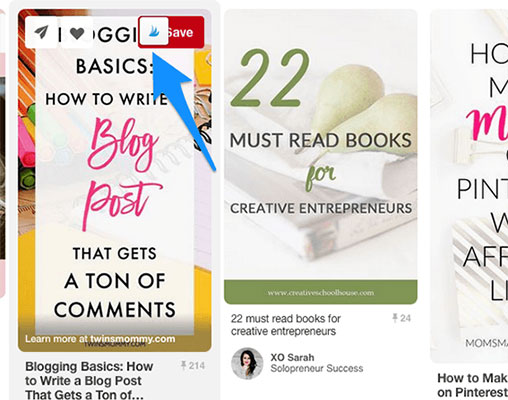Click the Learn more at twinsmommy.com link

pyautogui.click(x=100, y=339)
